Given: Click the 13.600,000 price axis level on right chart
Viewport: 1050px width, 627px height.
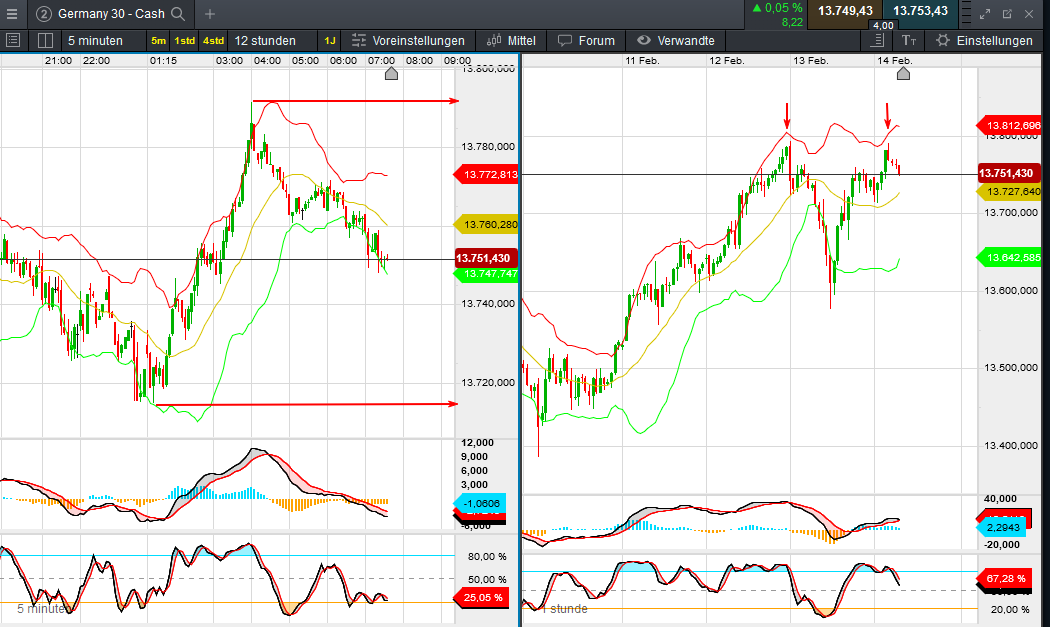Looking at the screenshot, I should (1010, 291).
